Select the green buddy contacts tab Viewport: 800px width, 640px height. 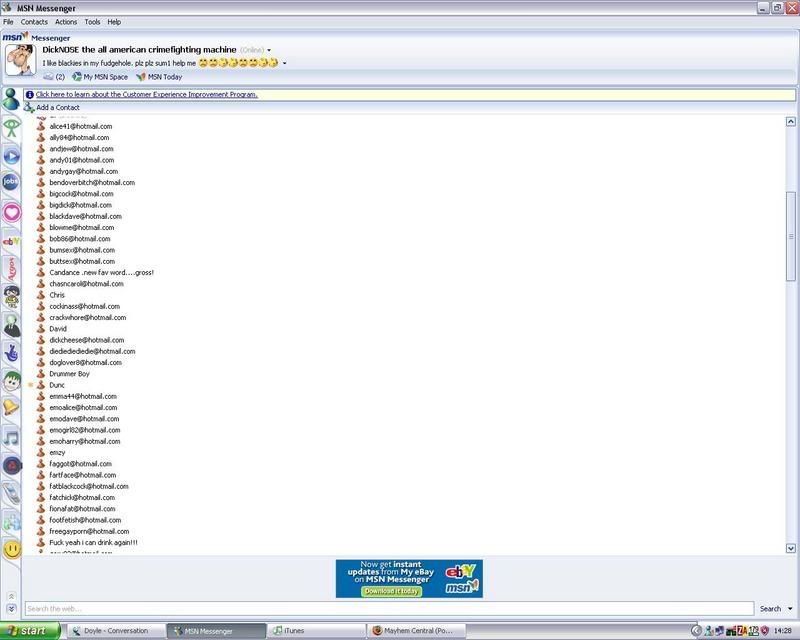11,99
